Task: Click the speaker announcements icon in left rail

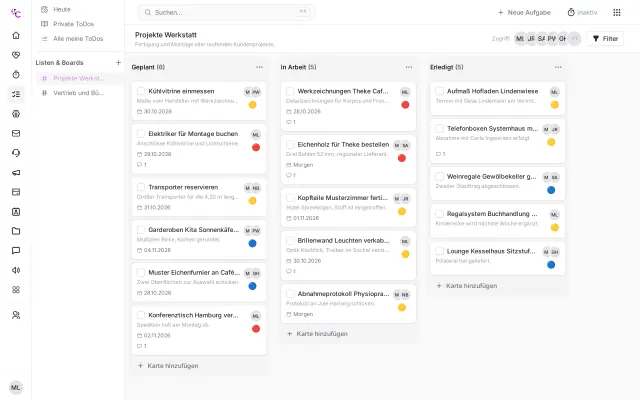Action: pyautogui.click(x=16, y=270)
